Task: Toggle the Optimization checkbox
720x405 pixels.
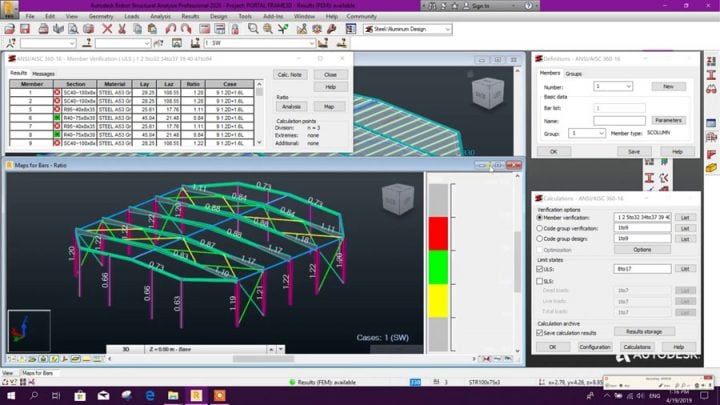Action: point(540,250)
